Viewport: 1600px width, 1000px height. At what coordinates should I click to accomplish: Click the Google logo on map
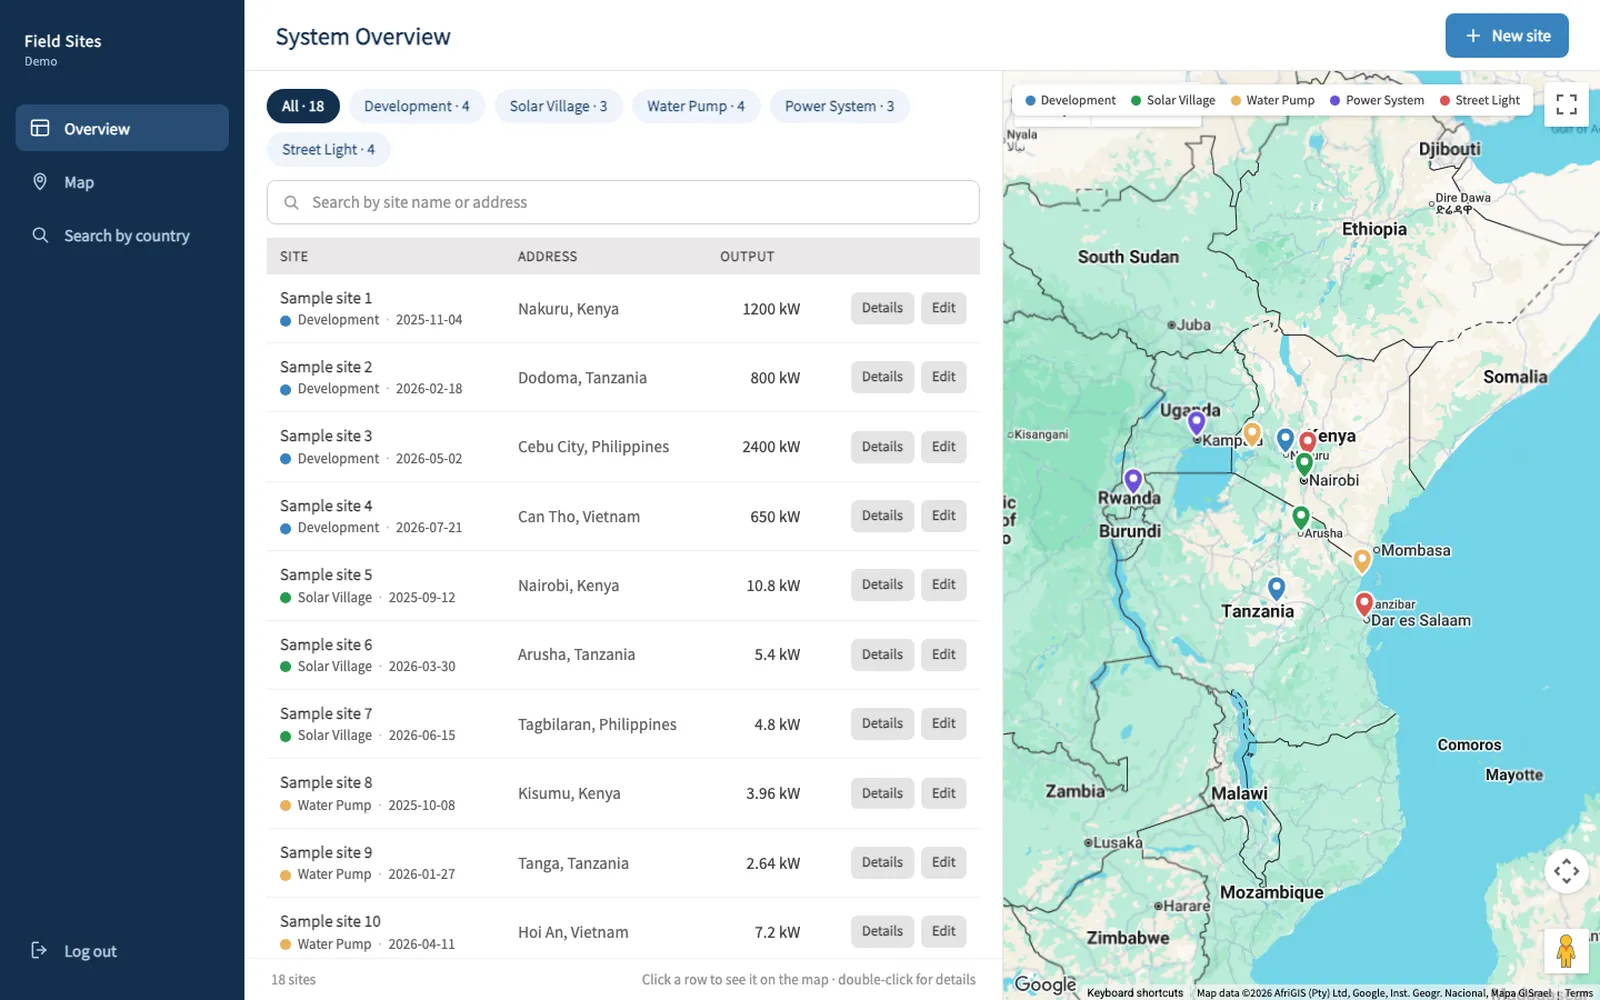(1045, 984)
